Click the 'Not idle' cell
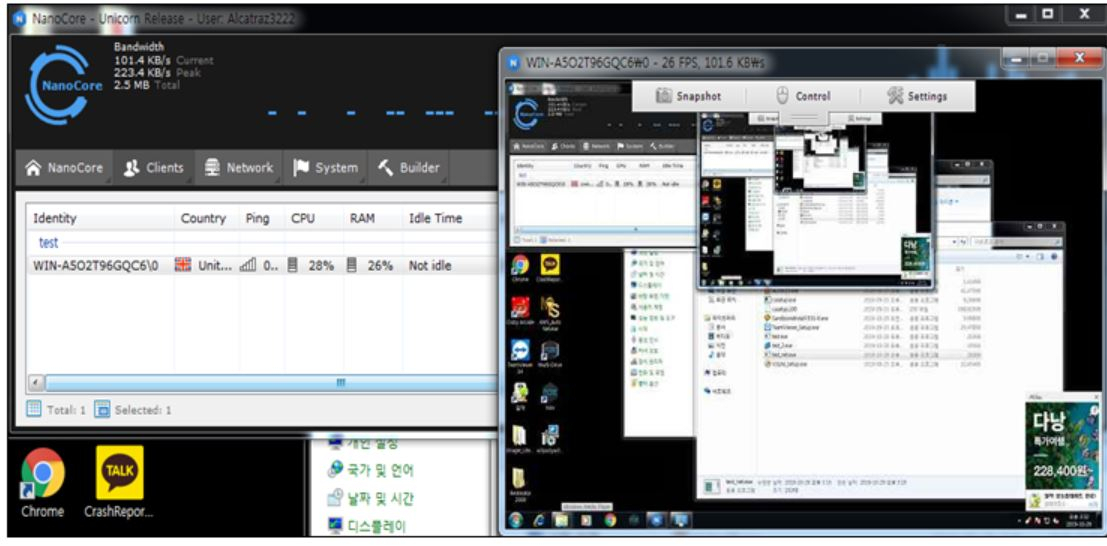The width and height of the screenshot is (1107, 546). (x=430, y=266)
